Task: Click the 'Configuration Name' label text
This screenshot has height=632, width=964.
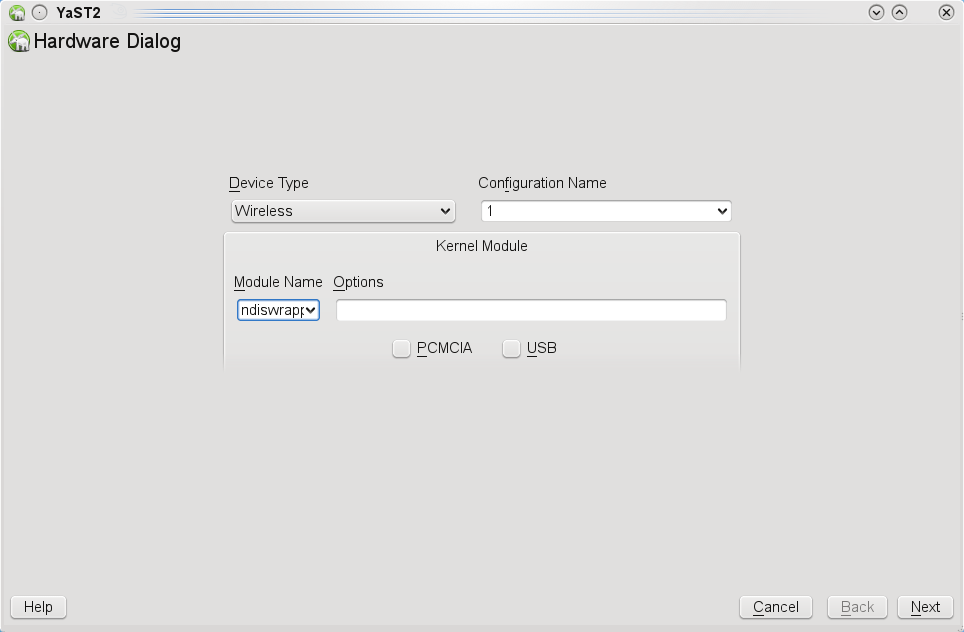Action: pos(542,183)
